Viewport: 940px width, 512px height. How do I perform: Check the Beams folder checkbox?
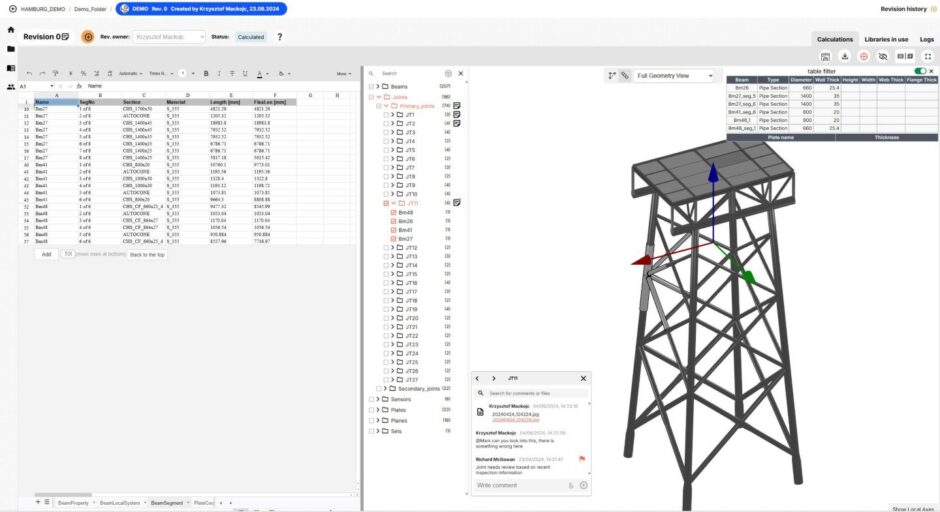[x=371, y=87]
